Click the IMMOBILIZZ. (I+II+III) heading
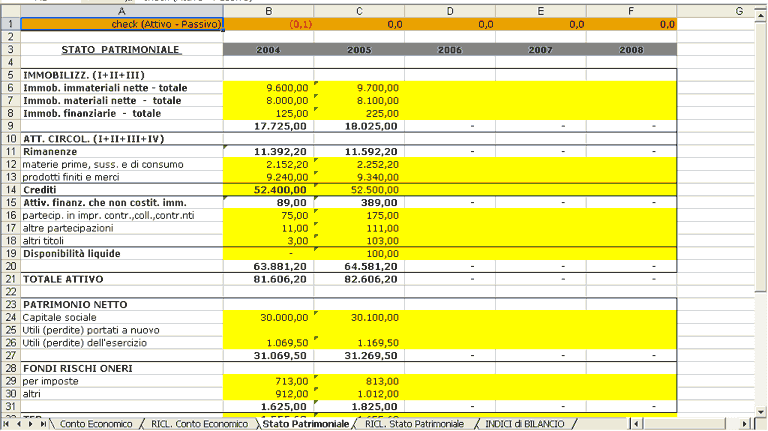Viewport: 768px width, 431px height. (x=84, y=75)
